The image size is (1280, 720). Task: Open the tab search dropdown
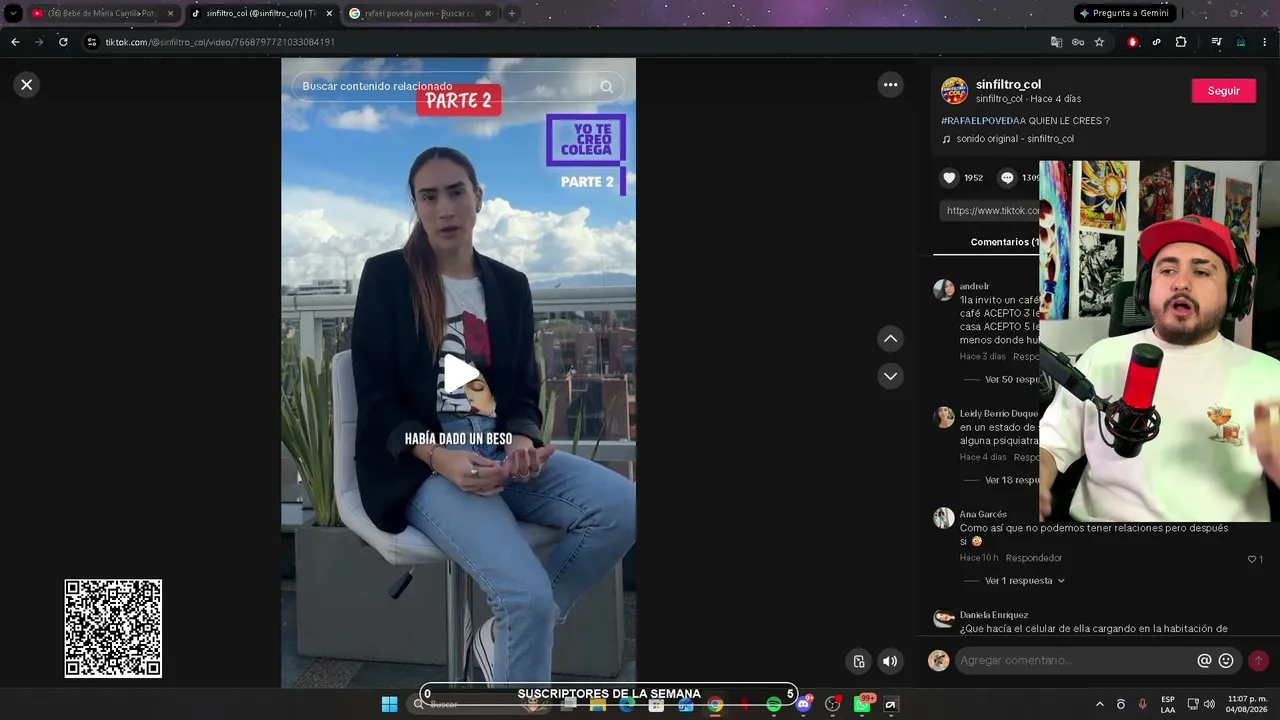coord(13,14)
